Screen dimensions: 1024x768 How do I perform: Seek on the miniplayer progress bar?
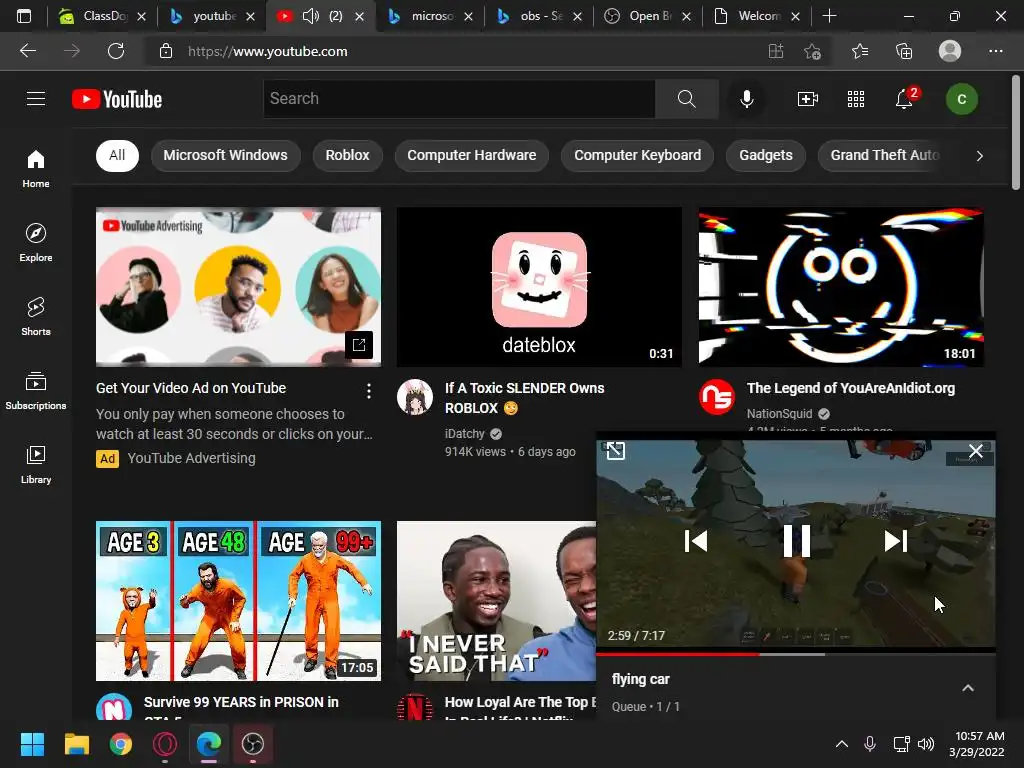(796, 653)
